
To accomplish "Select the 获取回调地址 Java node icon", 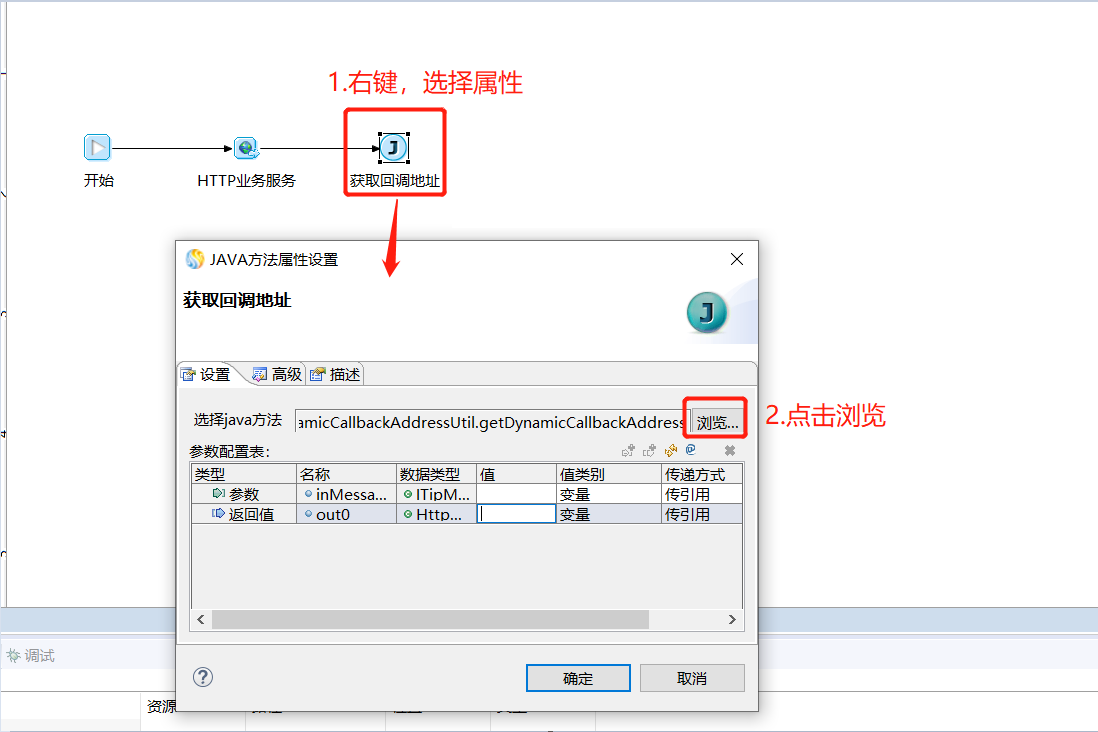I will click(x=394, y=148).
